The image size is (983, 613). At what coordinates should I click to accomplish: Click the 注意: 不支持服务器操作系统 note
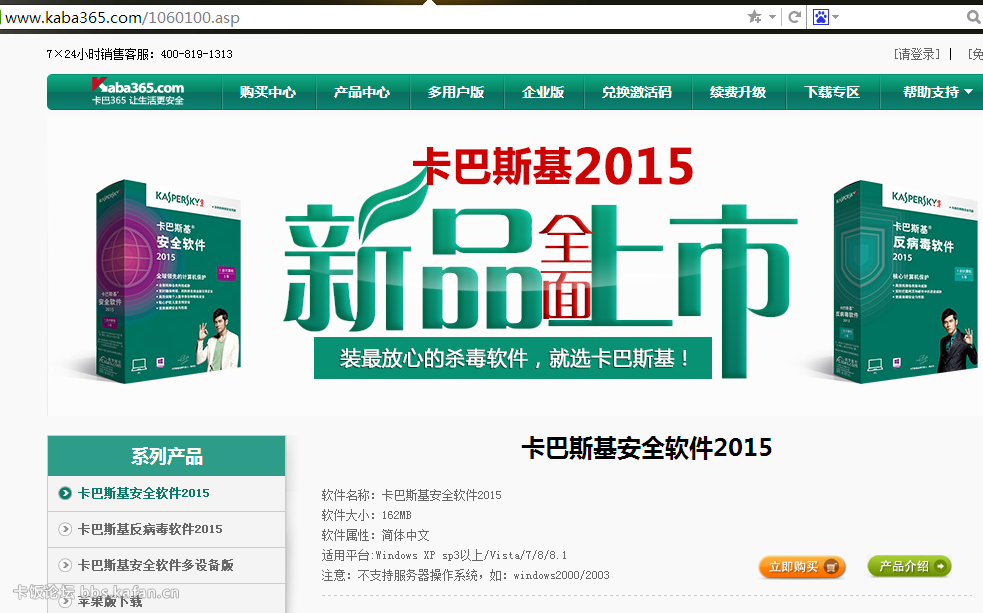click(465, 575)
